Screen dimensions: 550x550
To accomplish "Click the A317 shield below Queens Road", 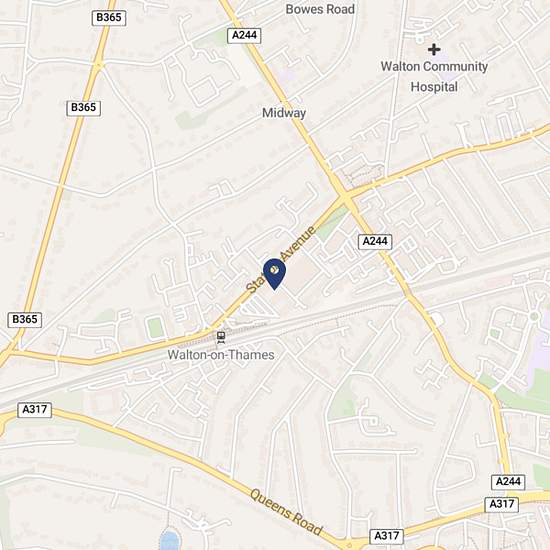I will coord(387,536).
